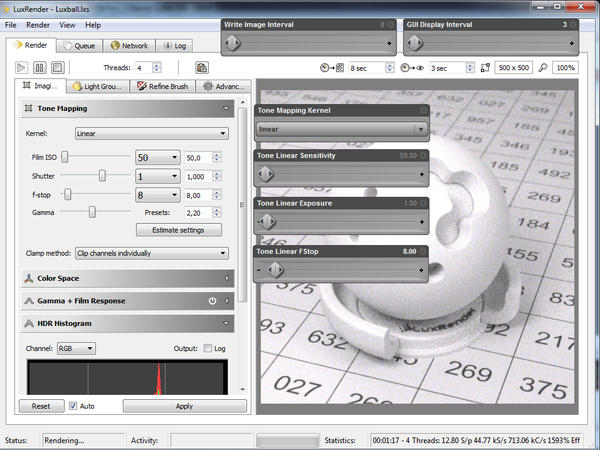Switch to the Log tab
This screenshot has width=600, height=450.
tap(174, 46)
